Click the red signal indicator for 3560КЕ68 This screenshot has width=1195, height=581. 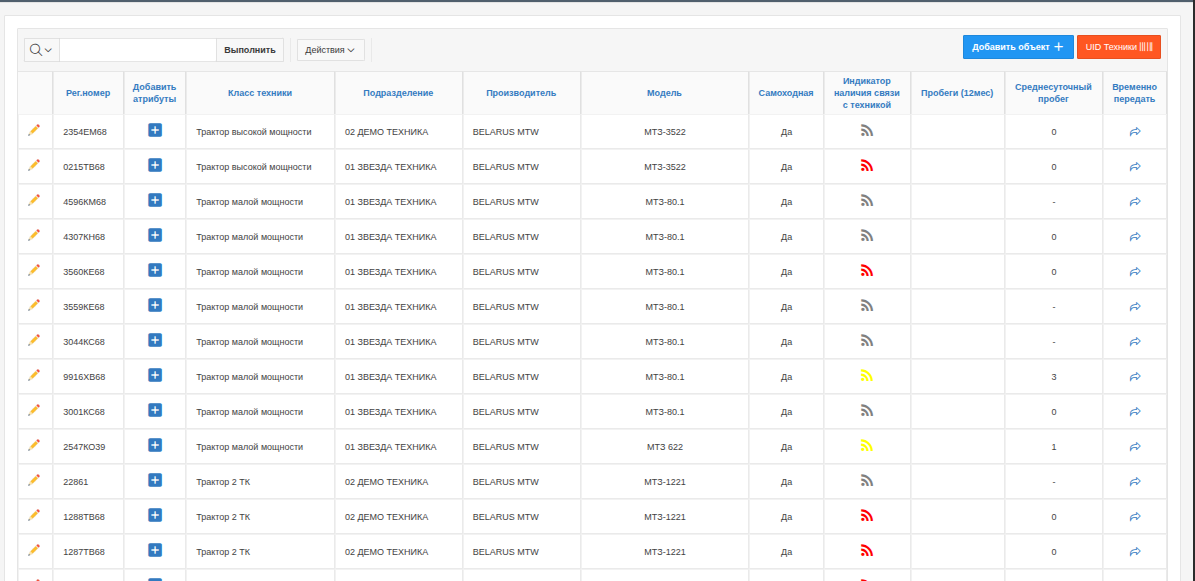(x=867, y=270)
